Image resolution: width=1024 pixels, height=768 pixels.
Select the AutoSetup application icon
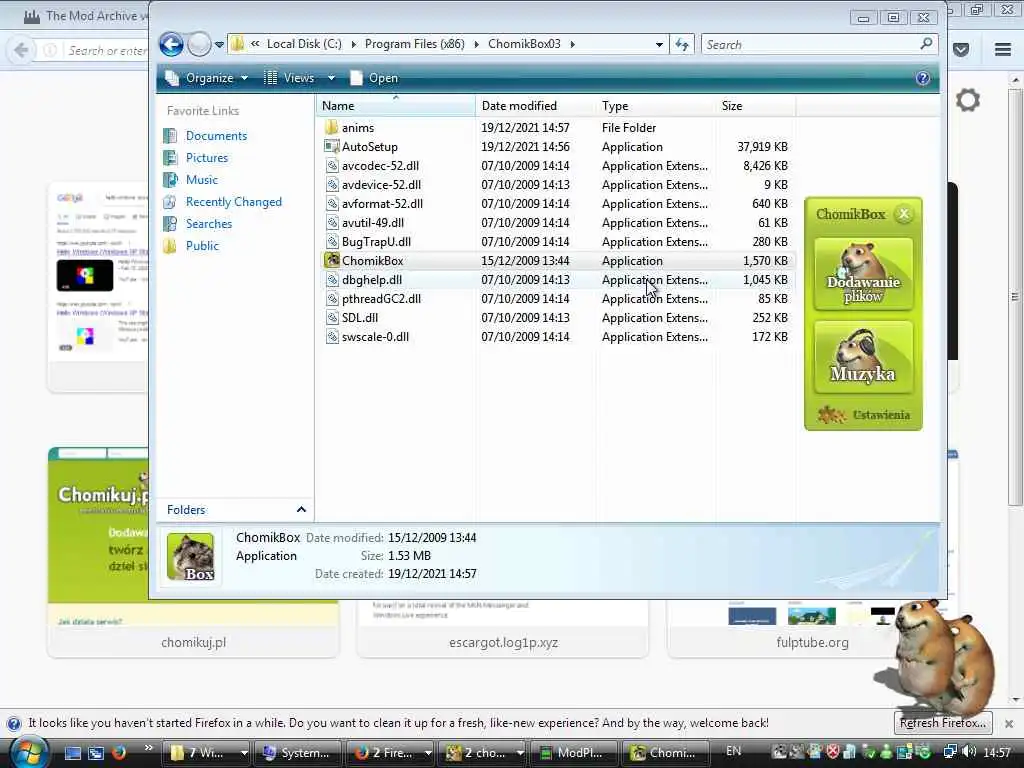[332, 146]
